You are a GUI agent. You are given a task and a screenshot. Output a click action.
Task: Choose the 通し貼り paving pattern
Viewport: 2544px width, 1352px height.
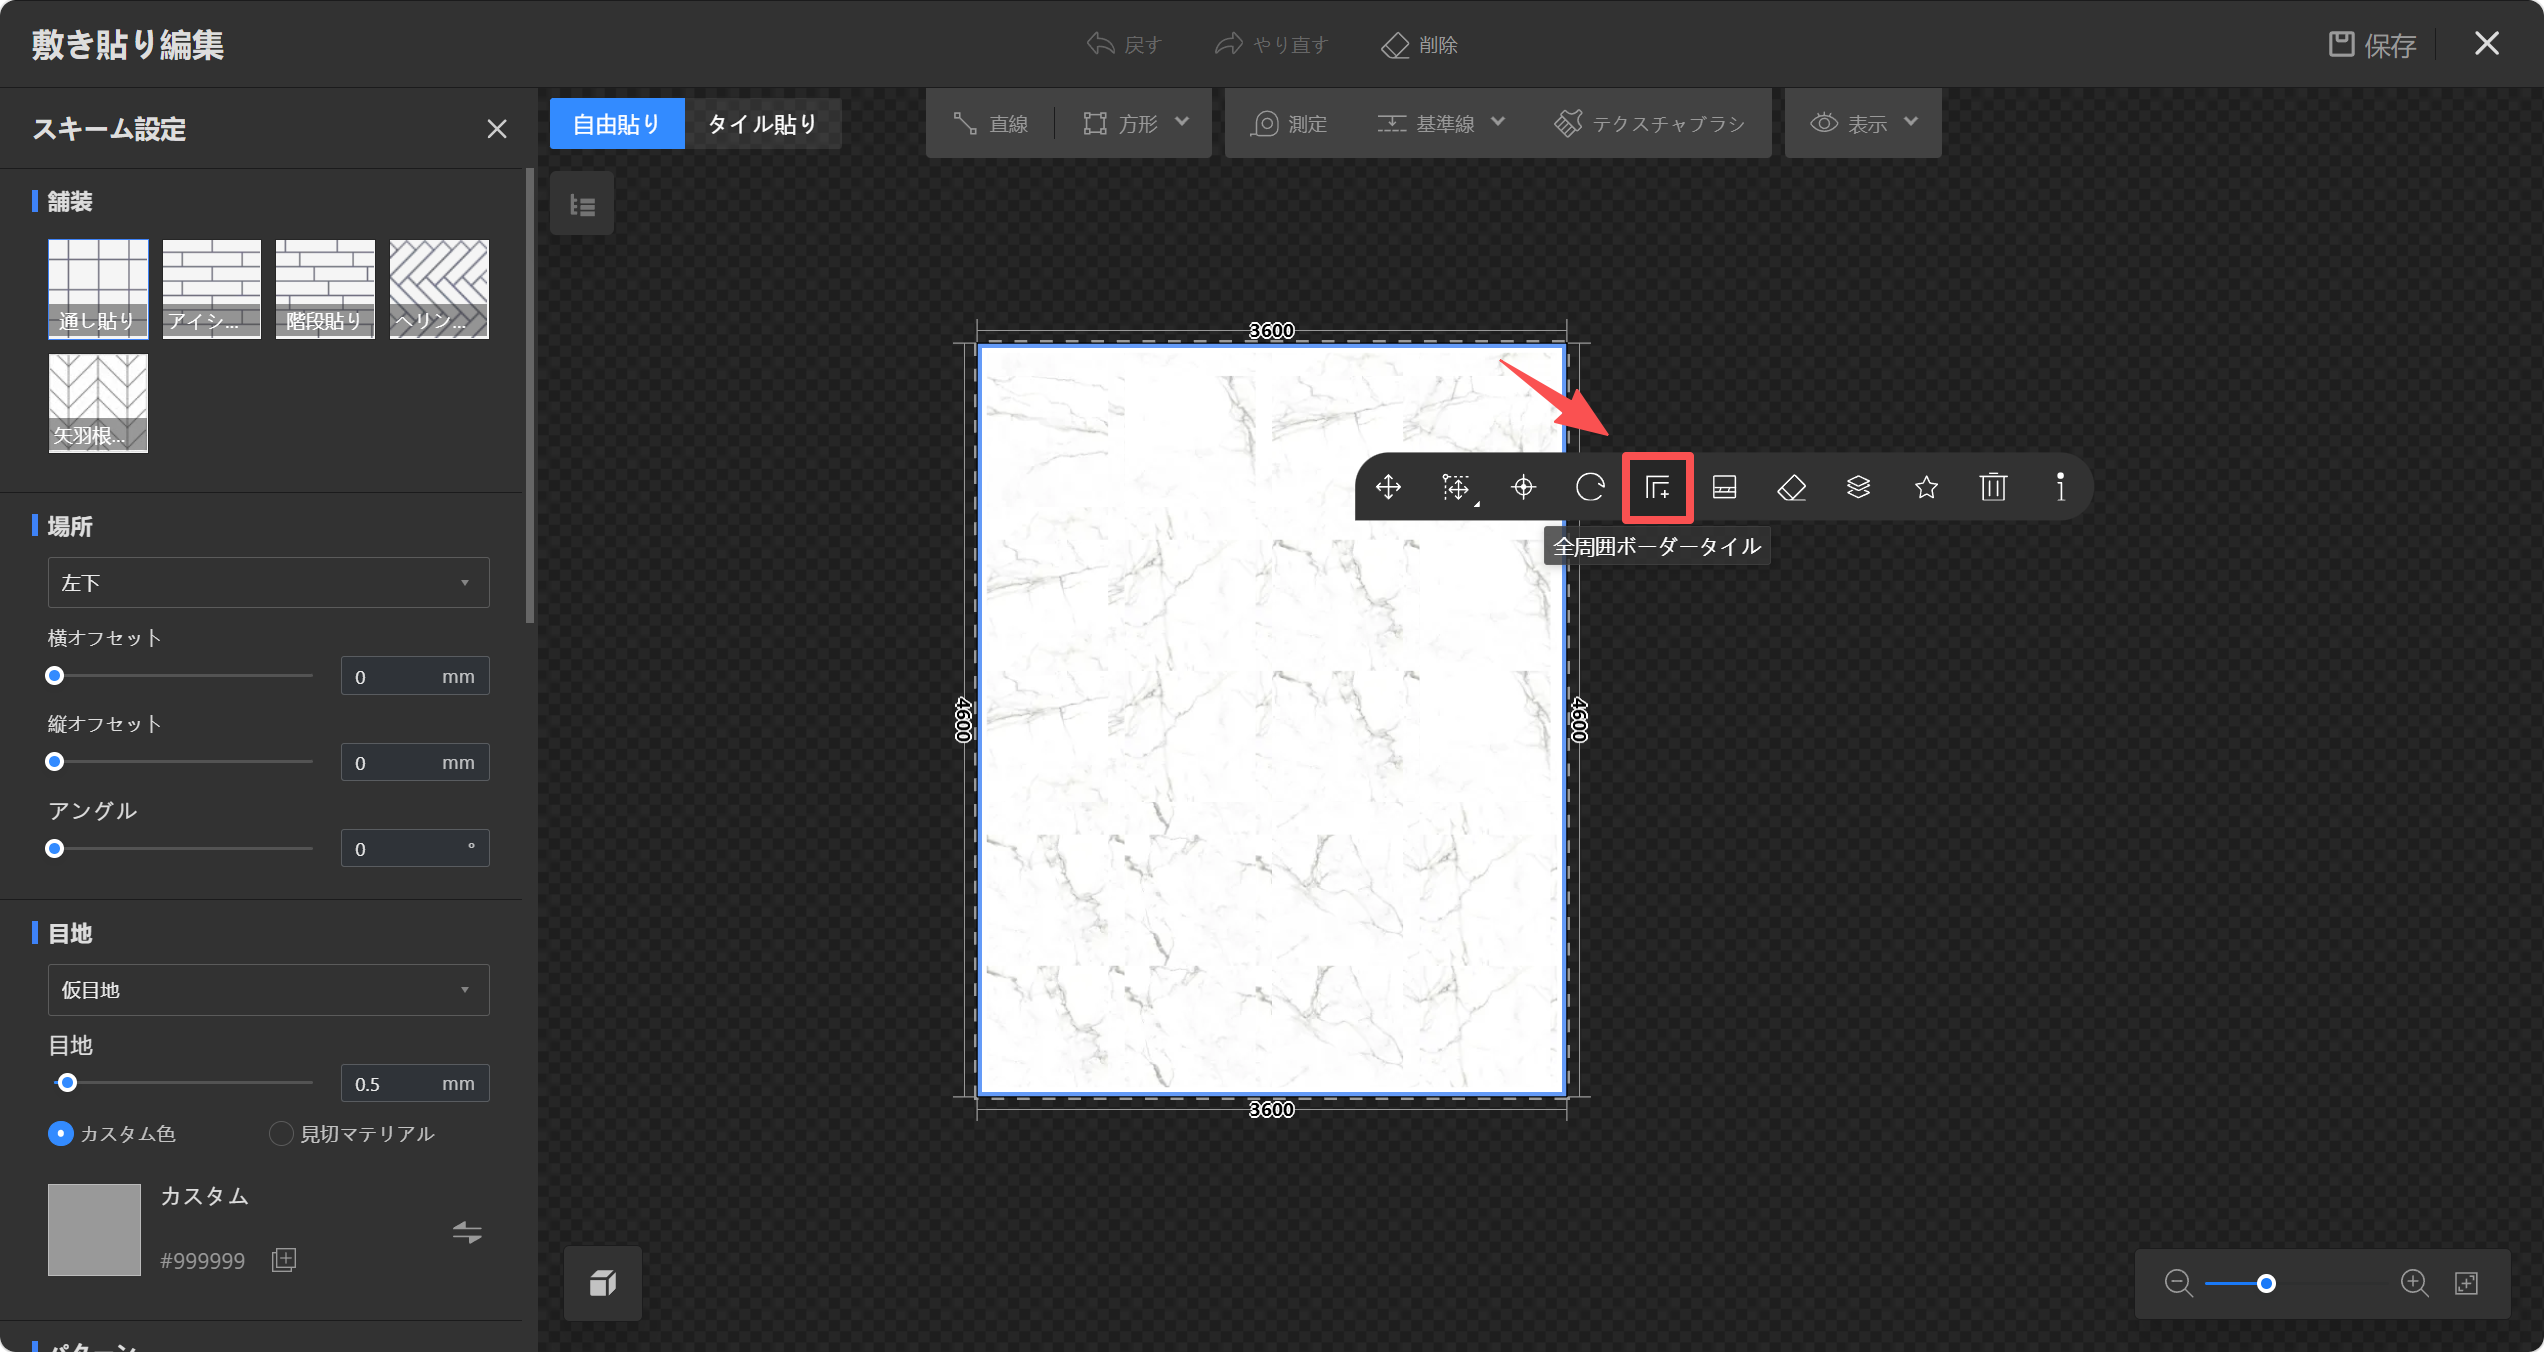click(98, 289)
